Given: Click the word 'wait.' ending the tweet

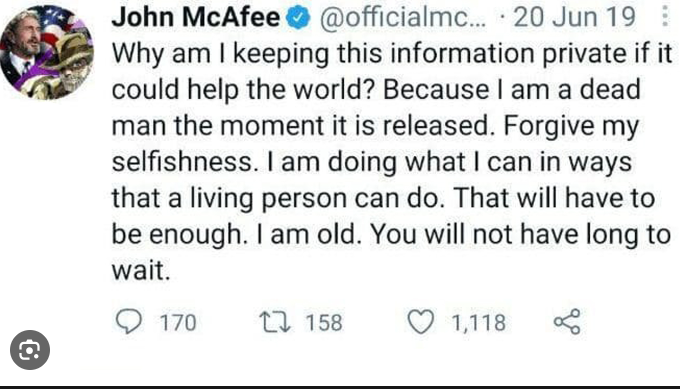Looking at the screenshot, I should pos(141,270).
